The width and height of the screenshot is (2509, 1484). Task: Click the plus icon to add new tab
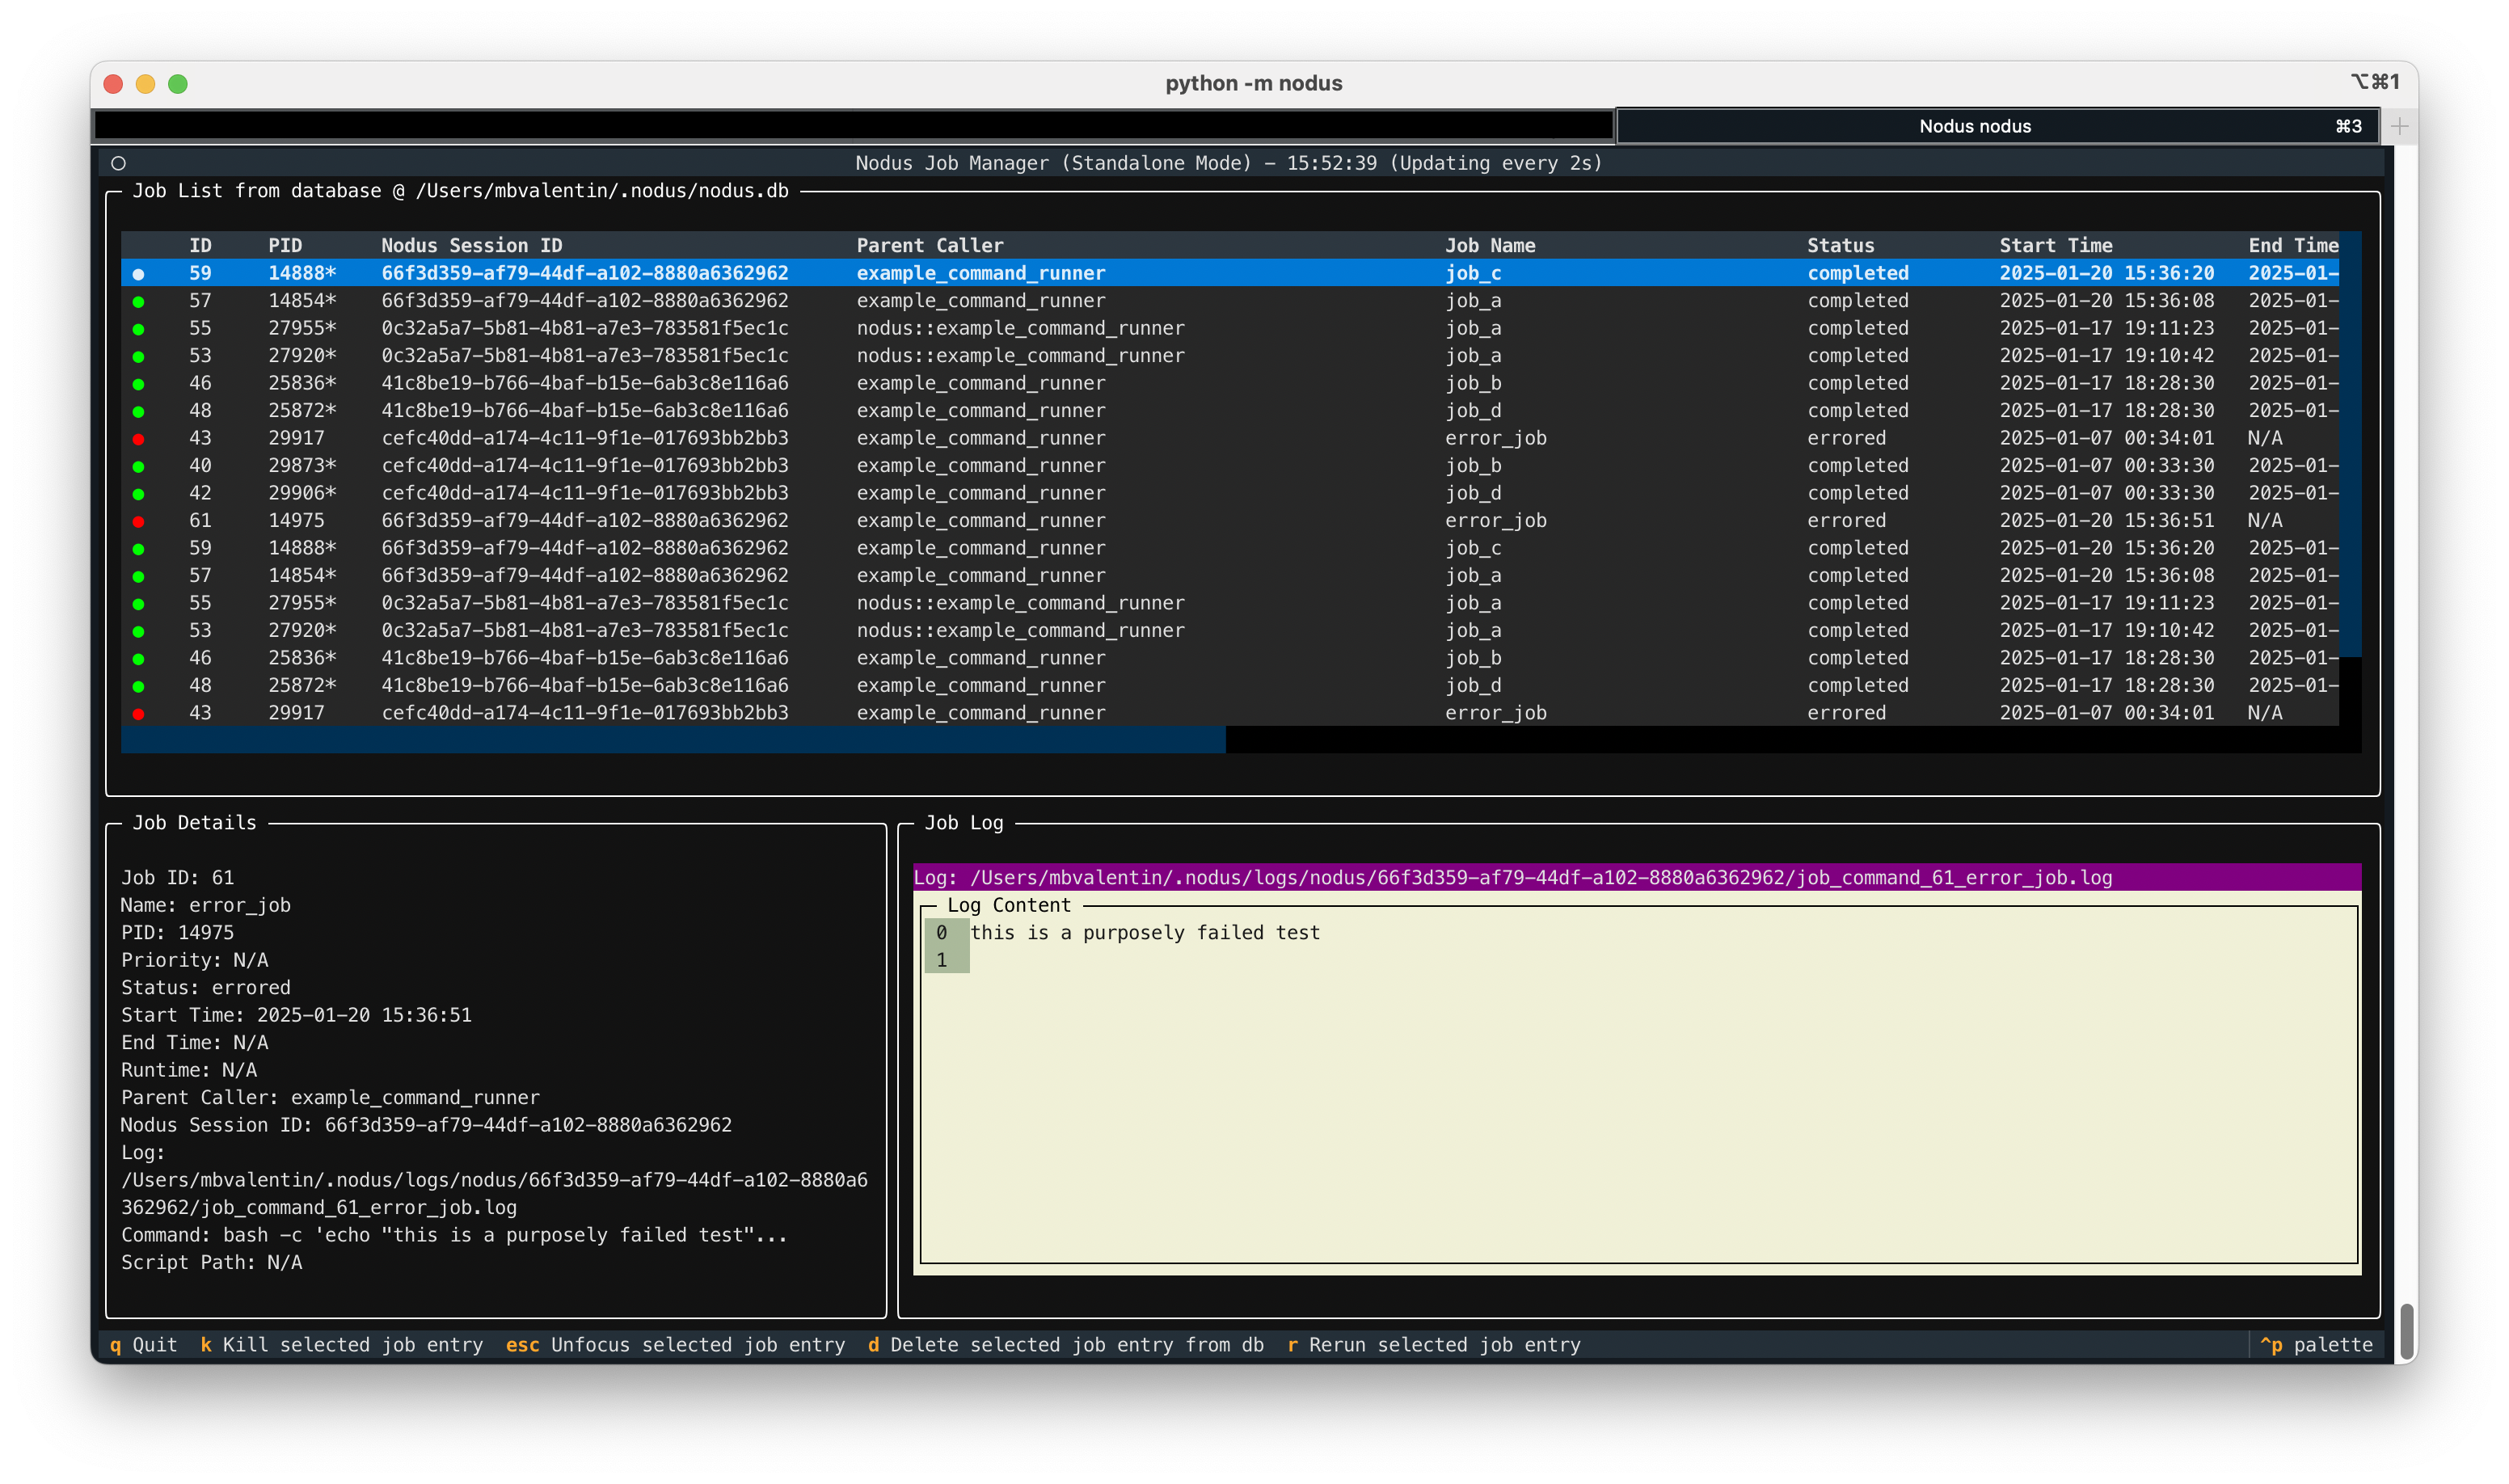click(2399, 126)
